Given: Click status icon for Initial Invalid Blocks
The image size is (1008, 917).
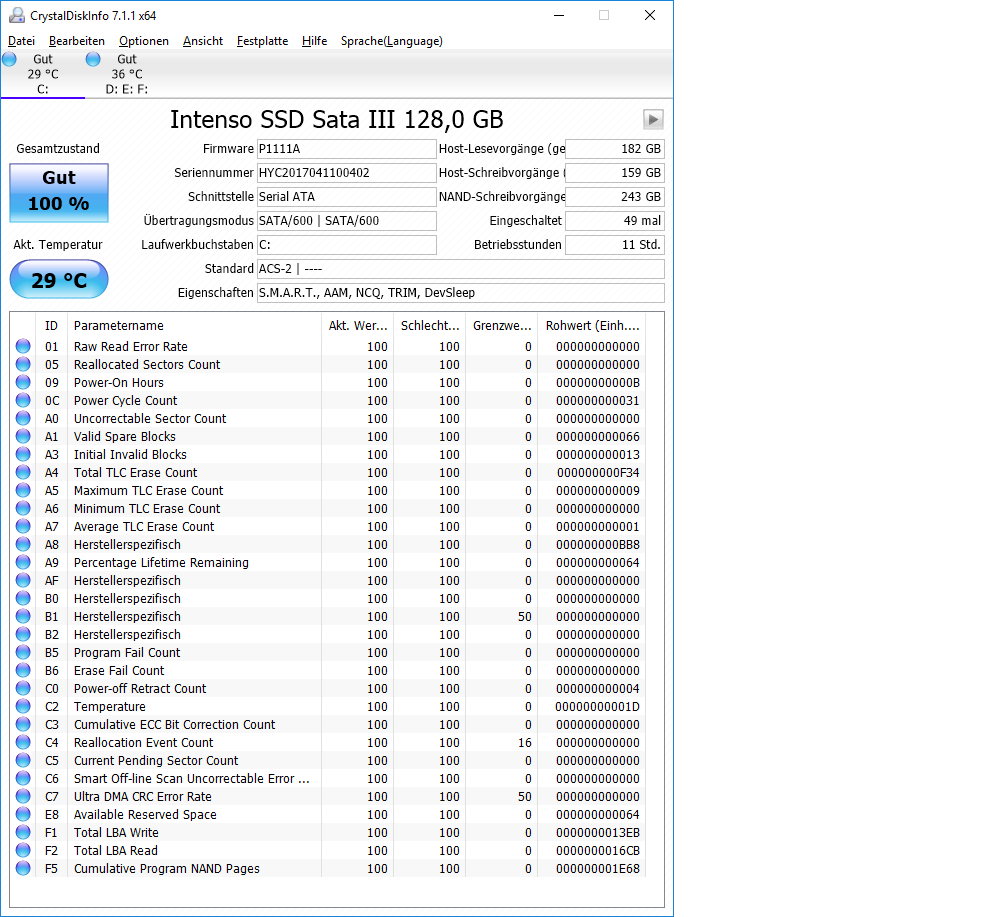Looking at the screenshot, I should click(23, 454).
